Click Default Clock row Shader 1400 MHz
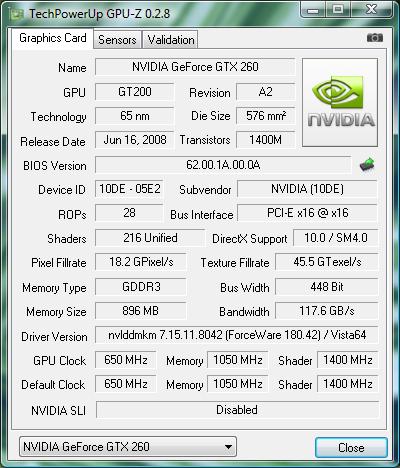This screenshot has height=468, width=400. click(348, 384)
